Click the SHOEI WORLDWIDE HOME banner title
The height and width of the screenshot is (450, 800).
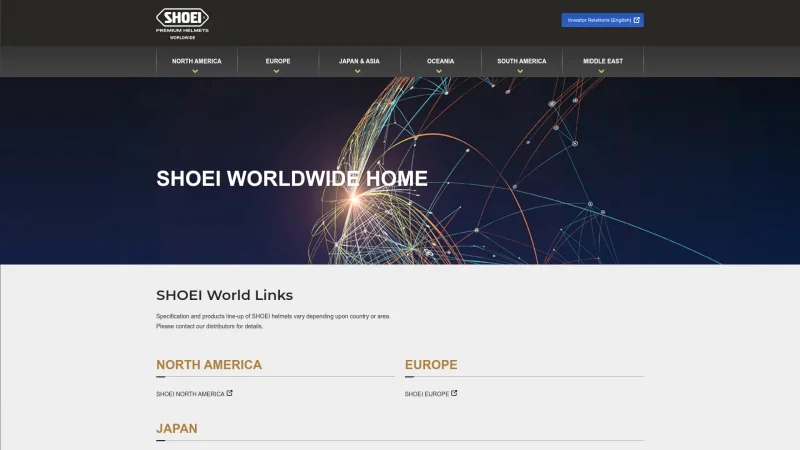click(x=292, y=179)
